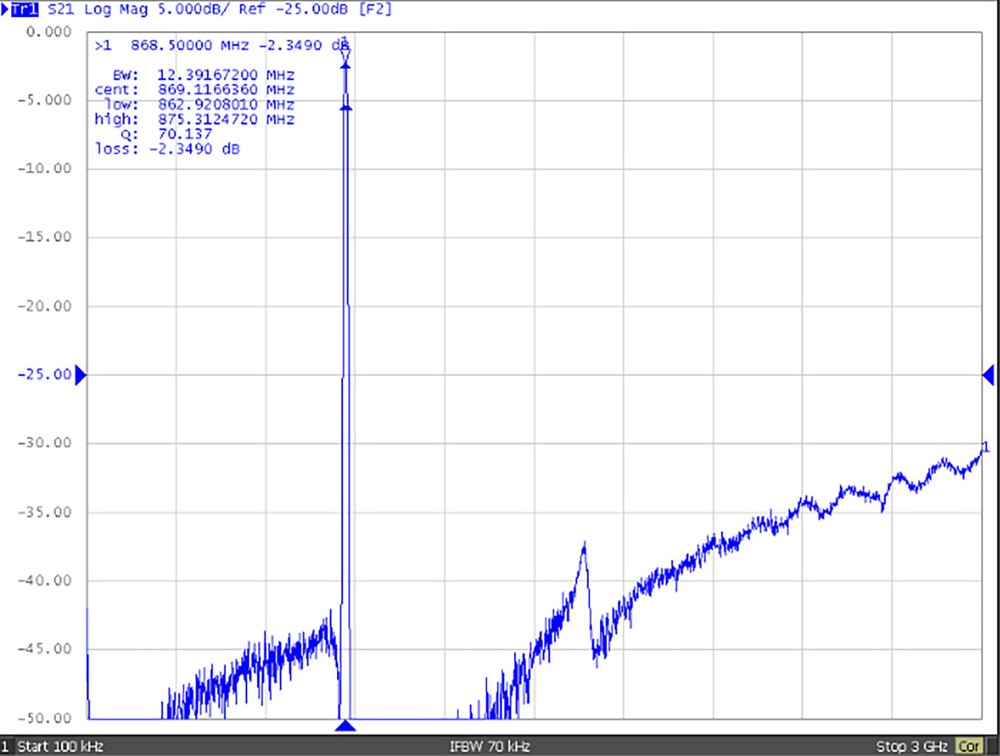Click the left reference level arrow at -25.00
The height and width of the screenshot is (756, 1000).
coord(80,374)
